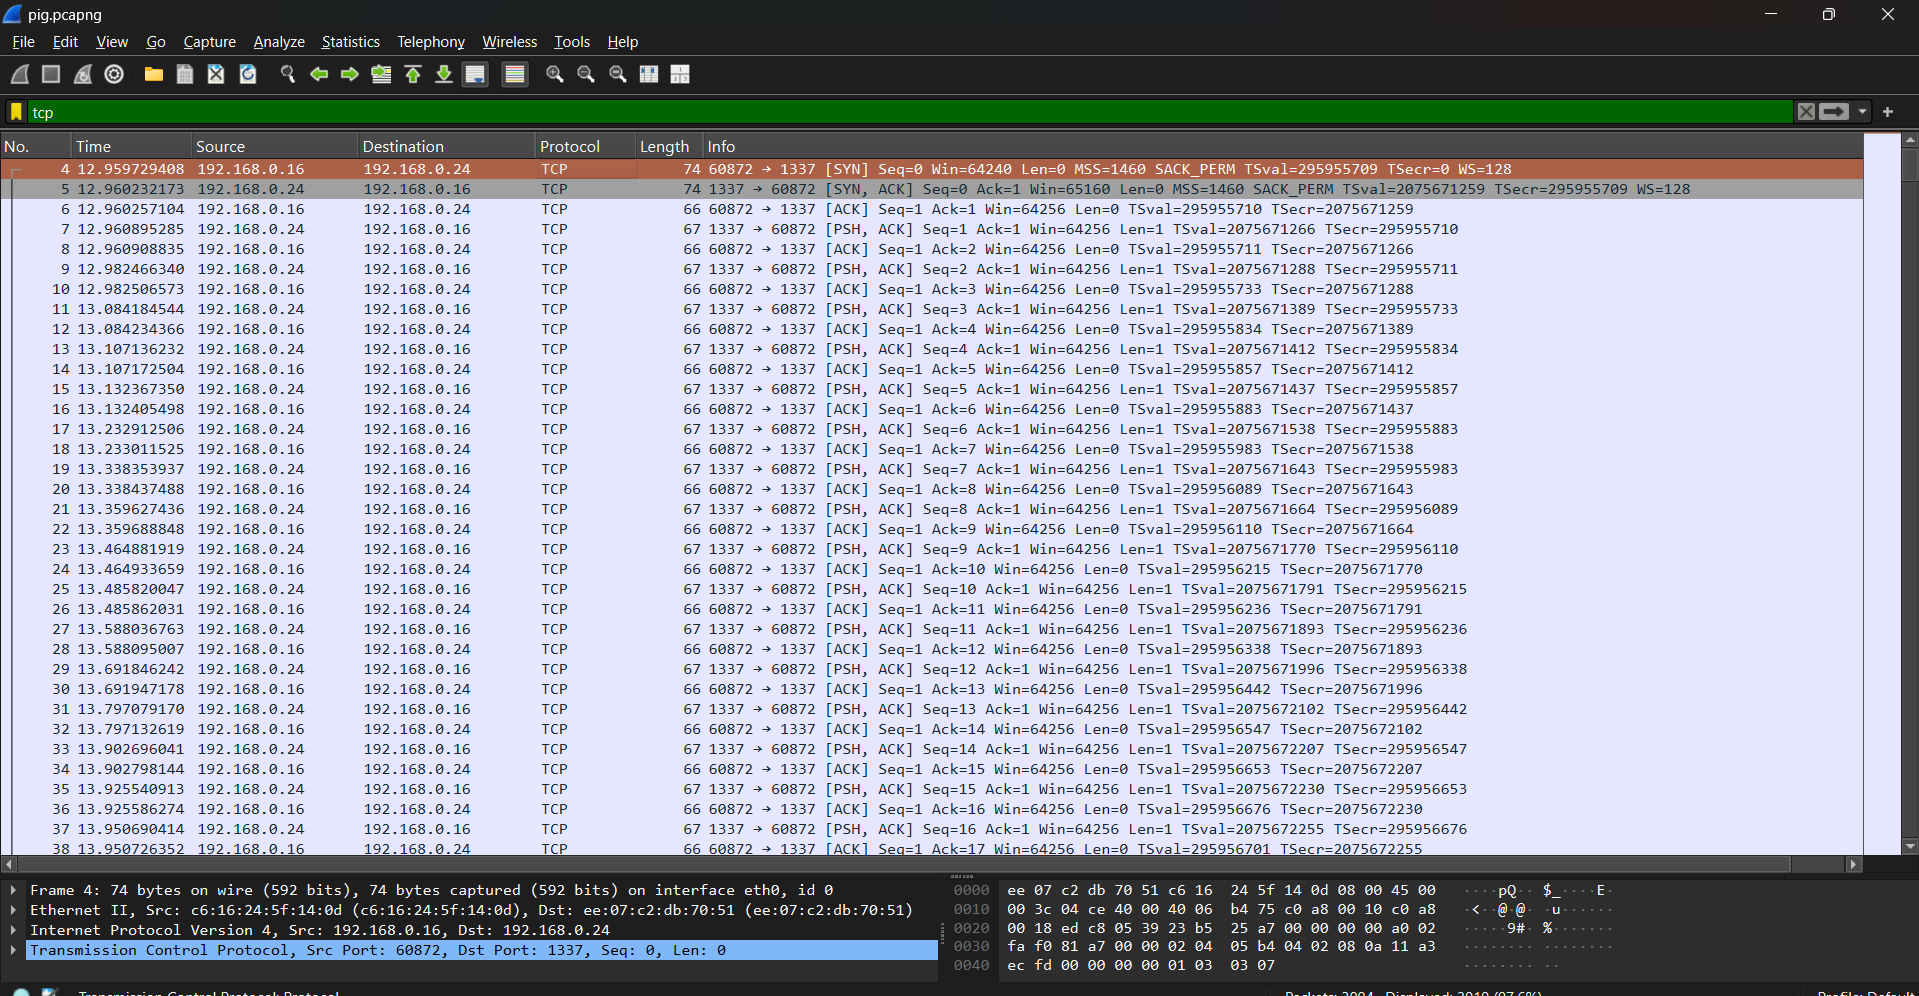Viewport: 1919px width, 996px height.
Task: Reset text to normal size
Action: (x=618, y=74)
